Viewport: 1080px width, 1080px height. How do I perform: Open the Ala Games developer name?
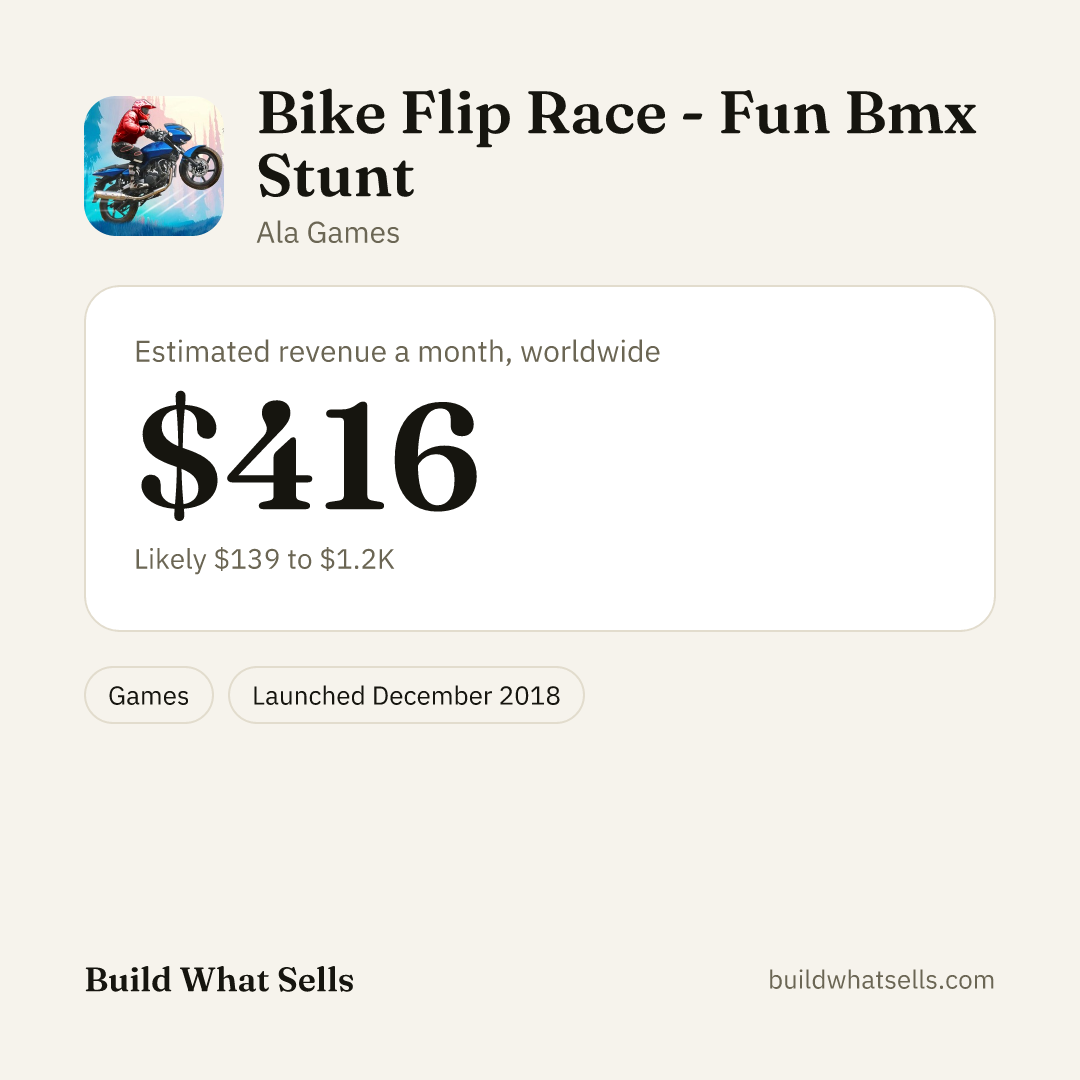(328, 233)
